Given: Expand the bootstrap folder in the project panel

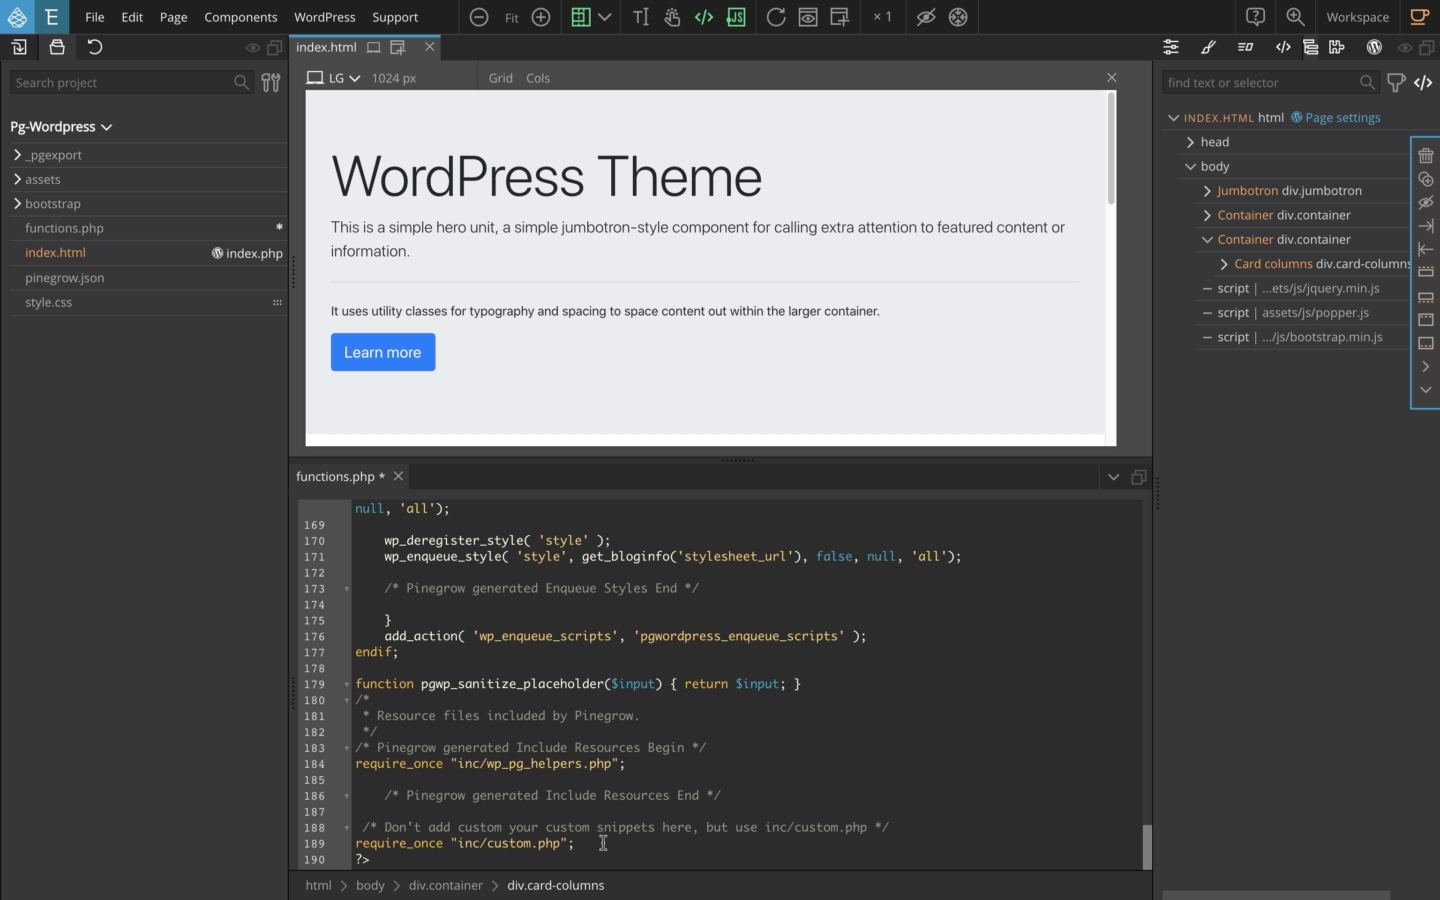Looking at the screenshot, I should pos(17,203).
